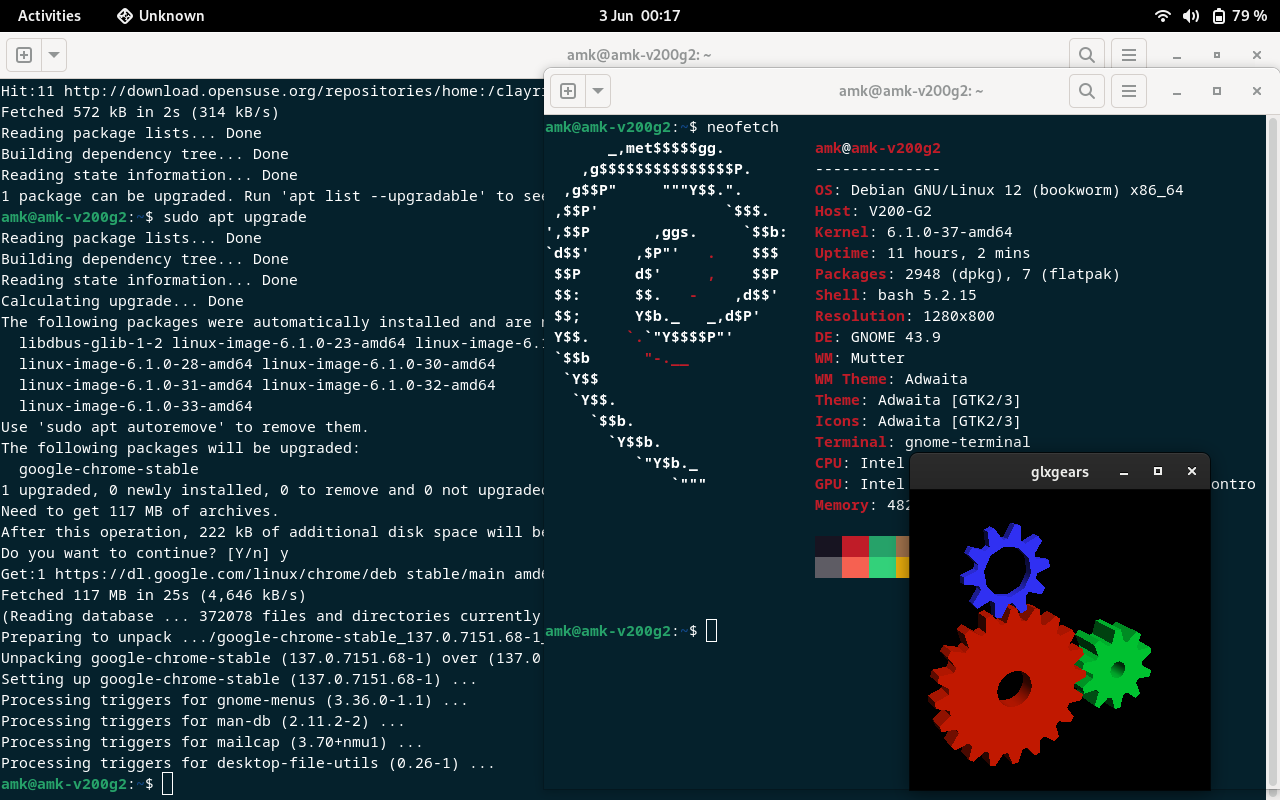Expand new-tab dropdown arrow in neofetch terminal
This screenshot has height=800, width=1280.
[x=597, y=91]
